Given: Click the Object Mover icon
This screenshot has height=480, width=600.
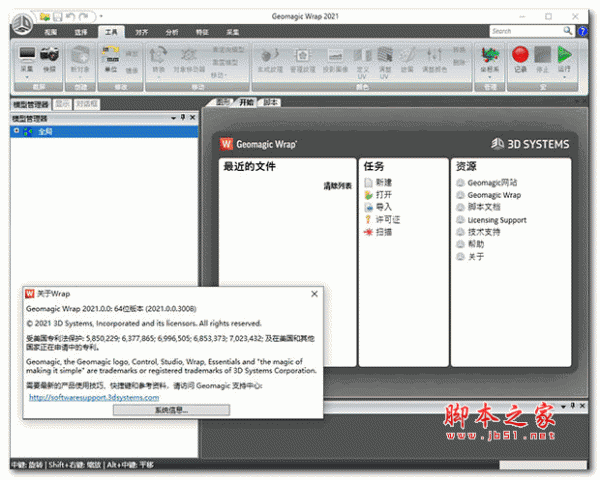Looking at the screenshot, I should pyautogui.click(x=189, y=55).
